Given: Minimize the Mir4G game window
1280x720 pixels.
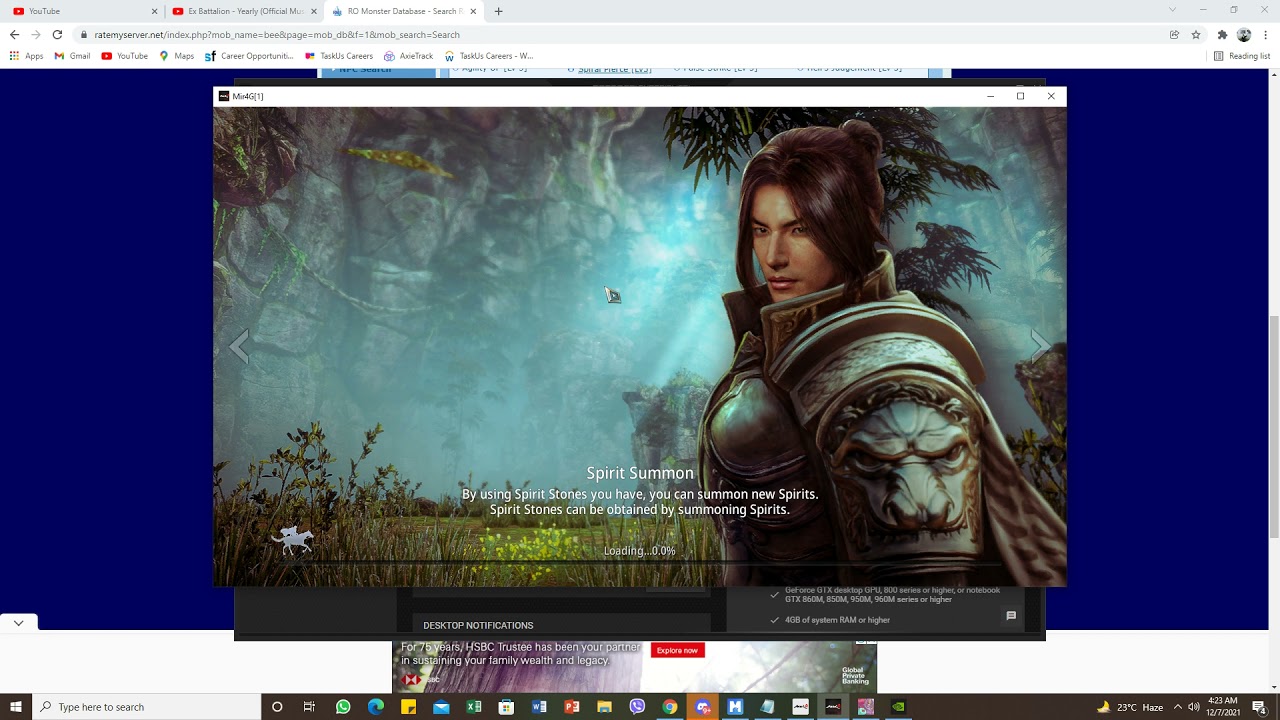Looking at the screenshot, I should coord(990,96).
